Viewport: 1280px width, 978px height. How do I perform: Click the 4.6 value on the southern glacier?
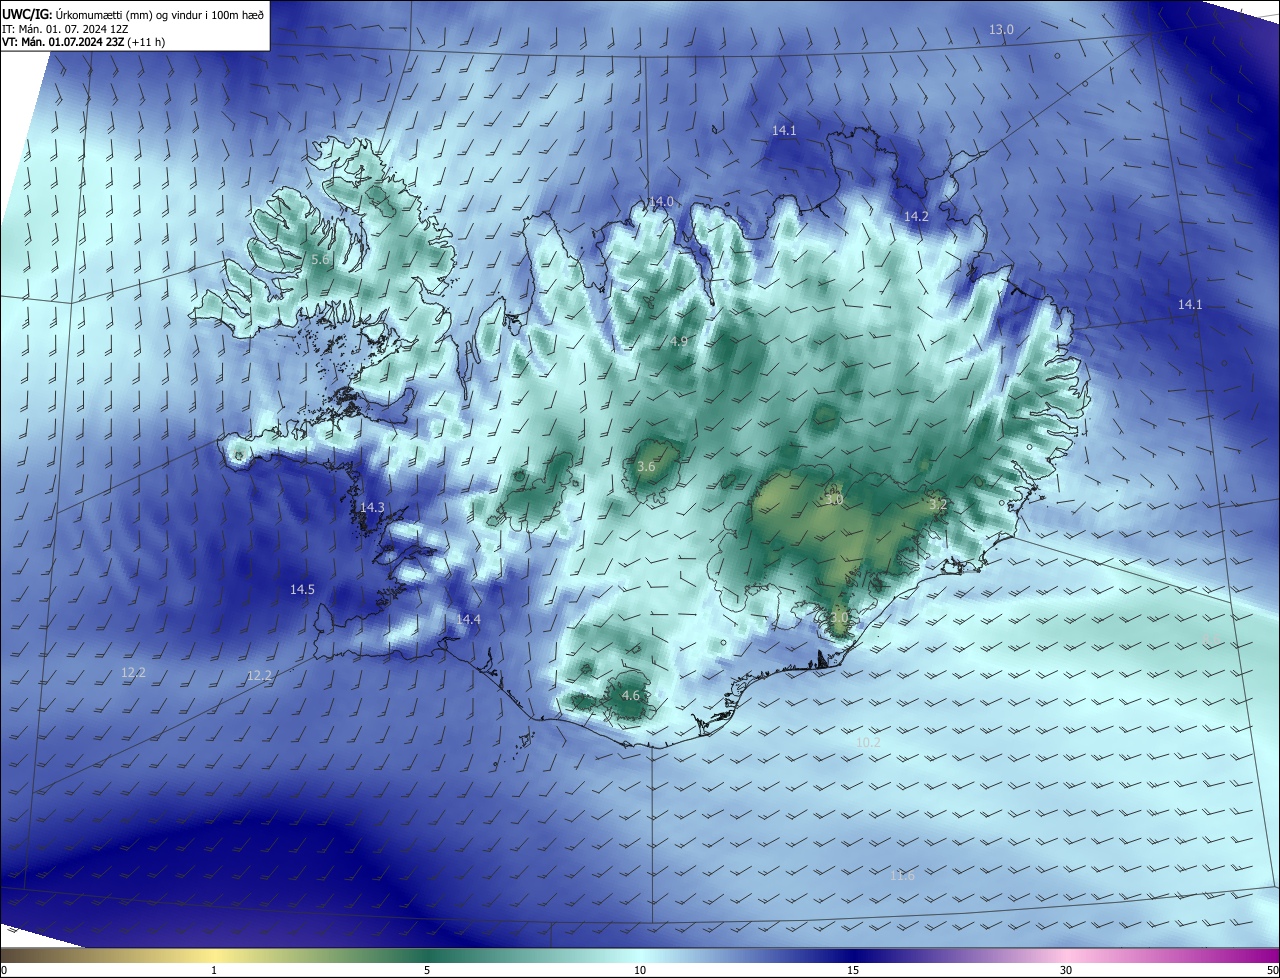[x=631, y=696]
